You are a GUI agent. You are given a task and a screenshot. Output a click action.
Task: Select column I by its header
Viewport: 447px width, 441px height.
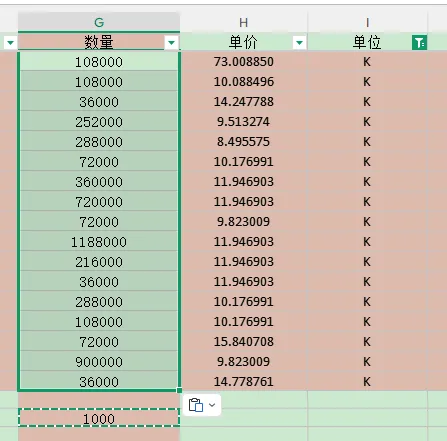click(367, 22)
